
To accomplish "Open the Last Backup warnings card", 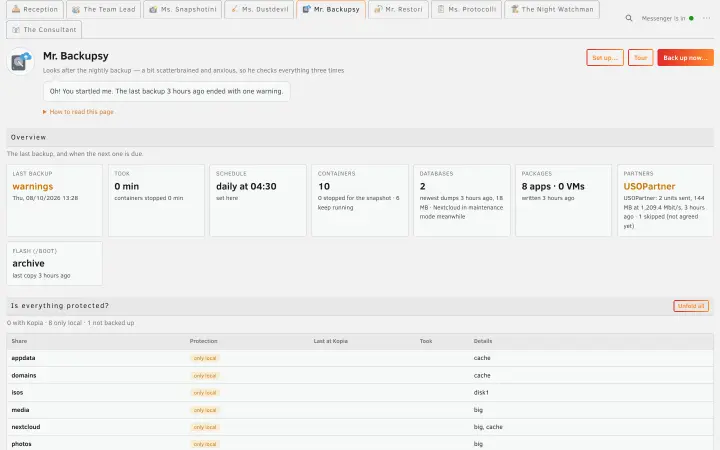I will [55, 200].
